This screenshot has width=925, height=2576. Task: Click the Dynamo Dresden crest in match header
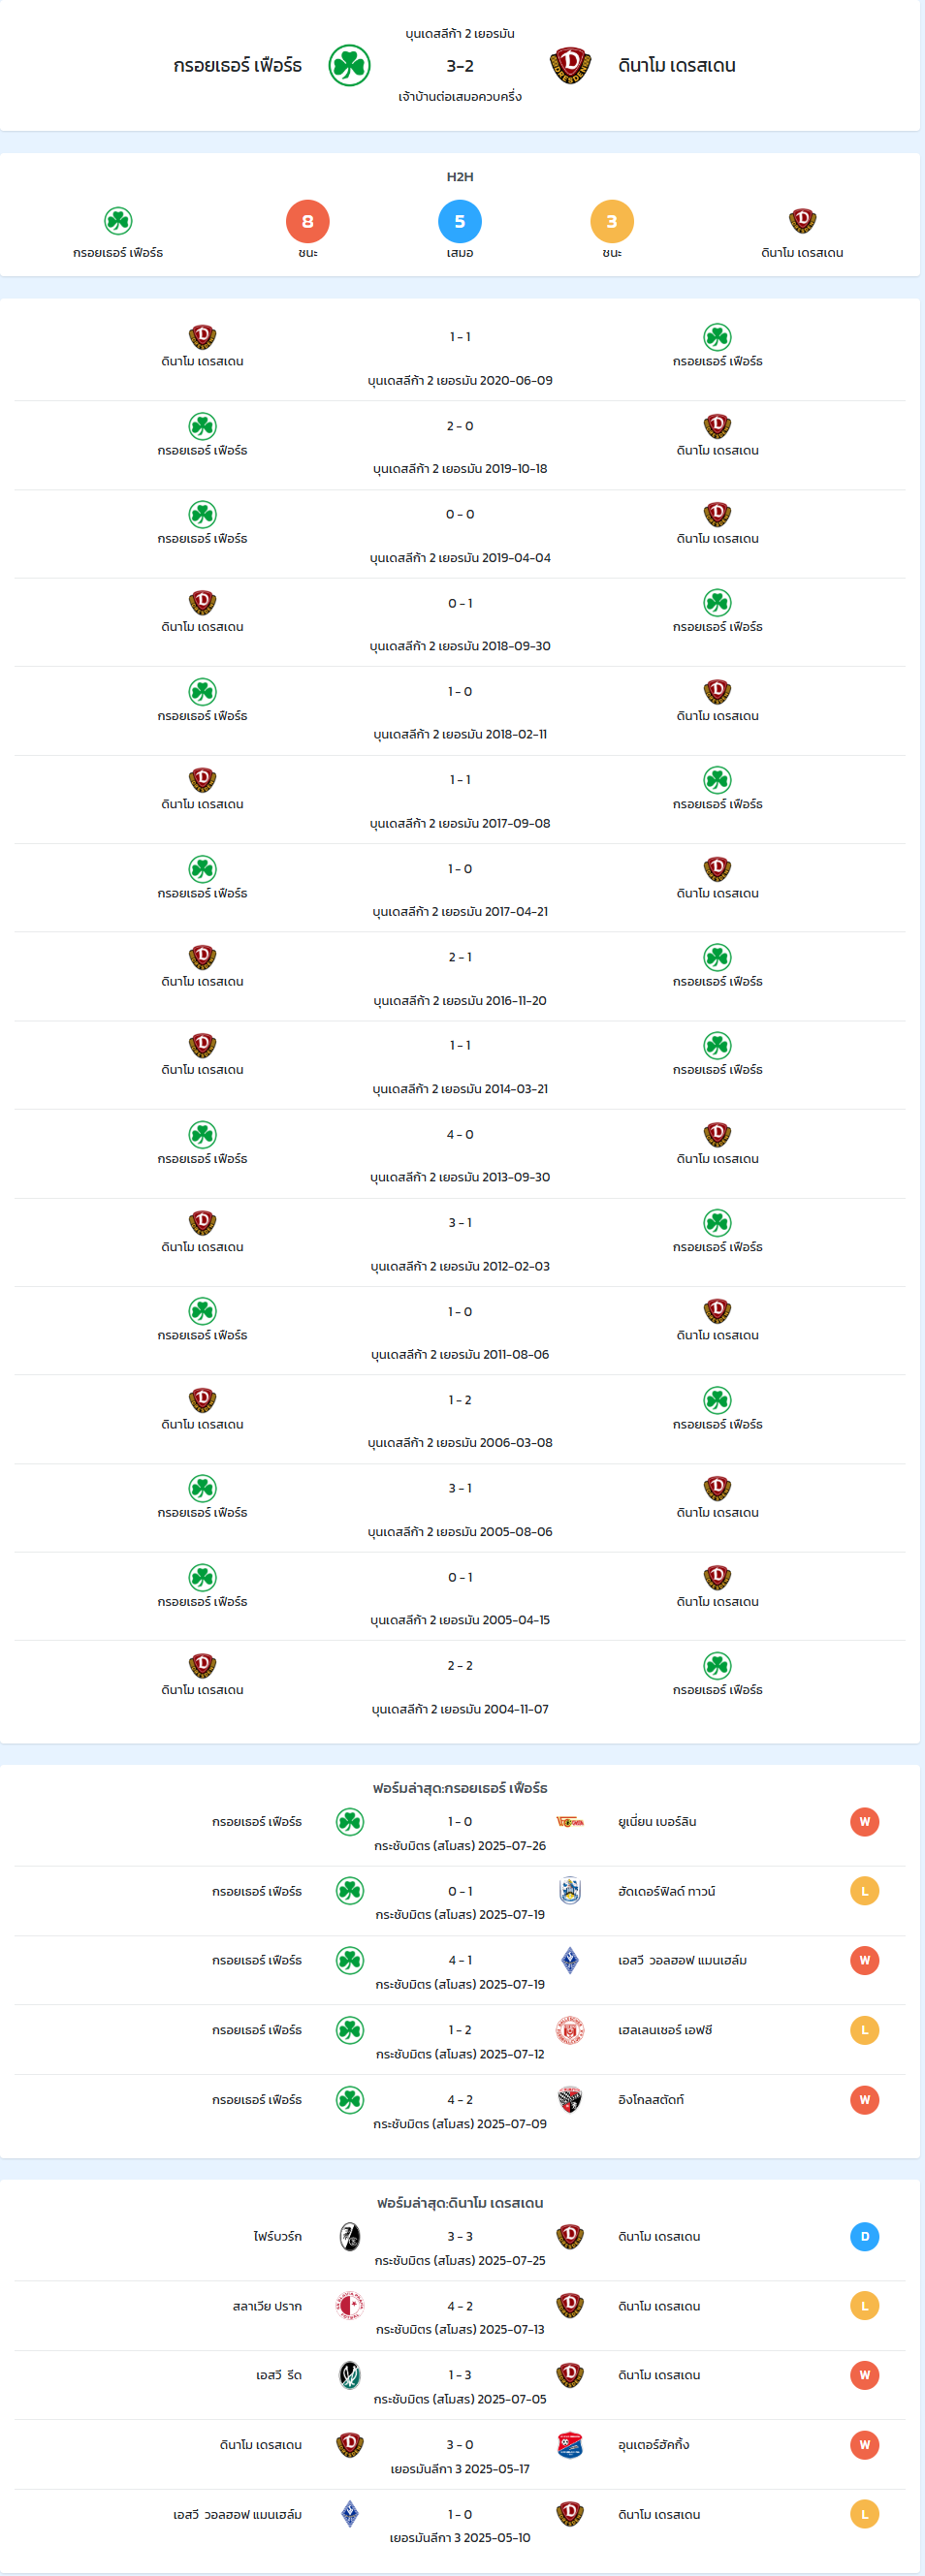click(x=570, y=65)
